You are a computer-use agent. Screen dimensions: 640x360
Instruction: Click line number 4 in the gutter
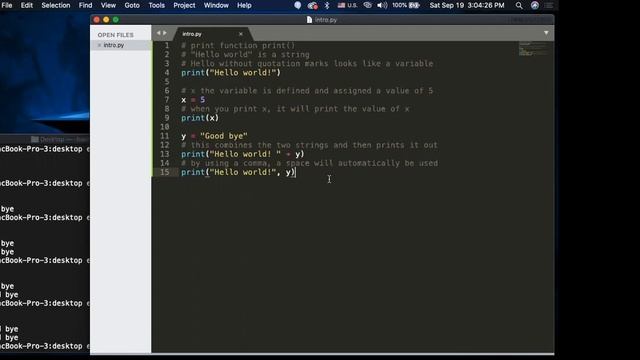click(x=167, y=73)
